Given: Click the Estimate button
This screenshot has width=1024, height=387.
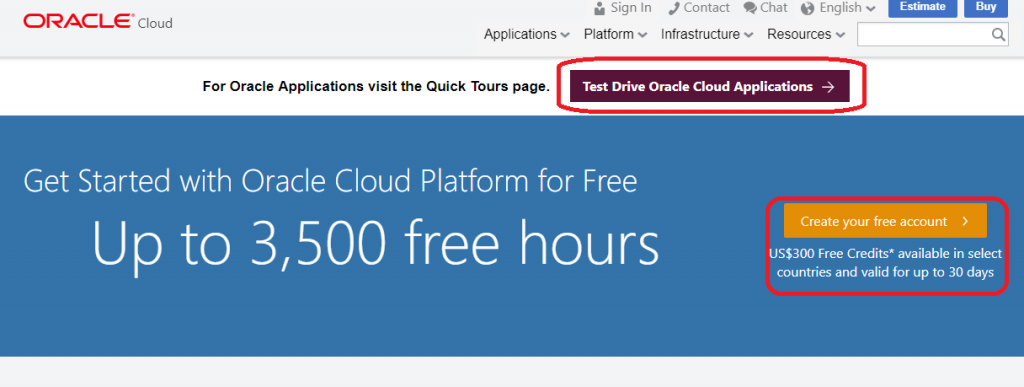Looking at the screenshot, I should tap(922, 7).
